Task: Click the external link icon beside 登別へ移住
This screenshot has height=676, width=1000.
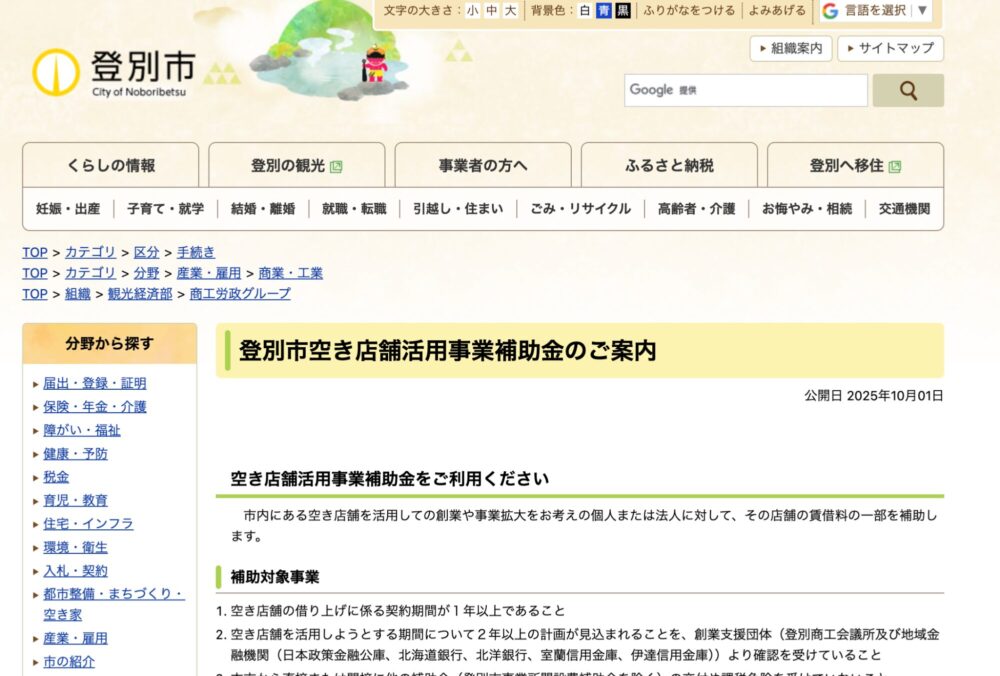Action: [894, 166]
